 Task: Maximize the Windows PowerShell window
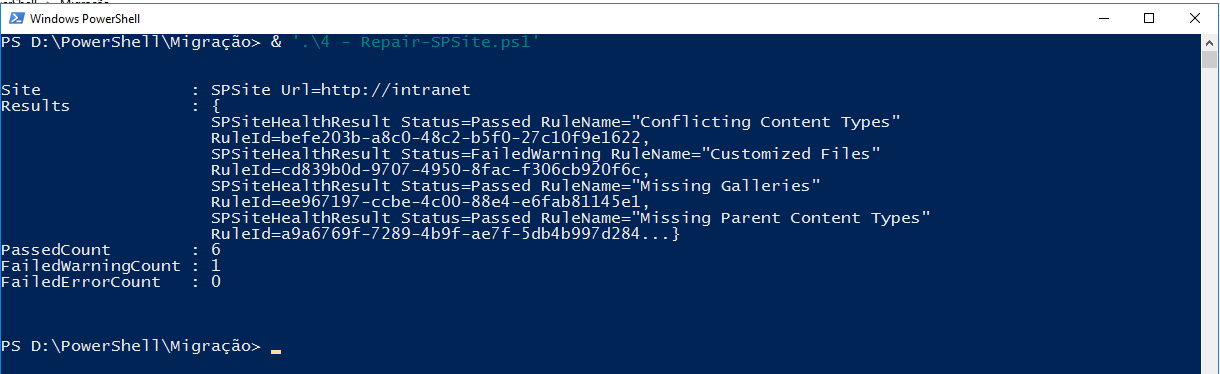tap(1149, 18)
